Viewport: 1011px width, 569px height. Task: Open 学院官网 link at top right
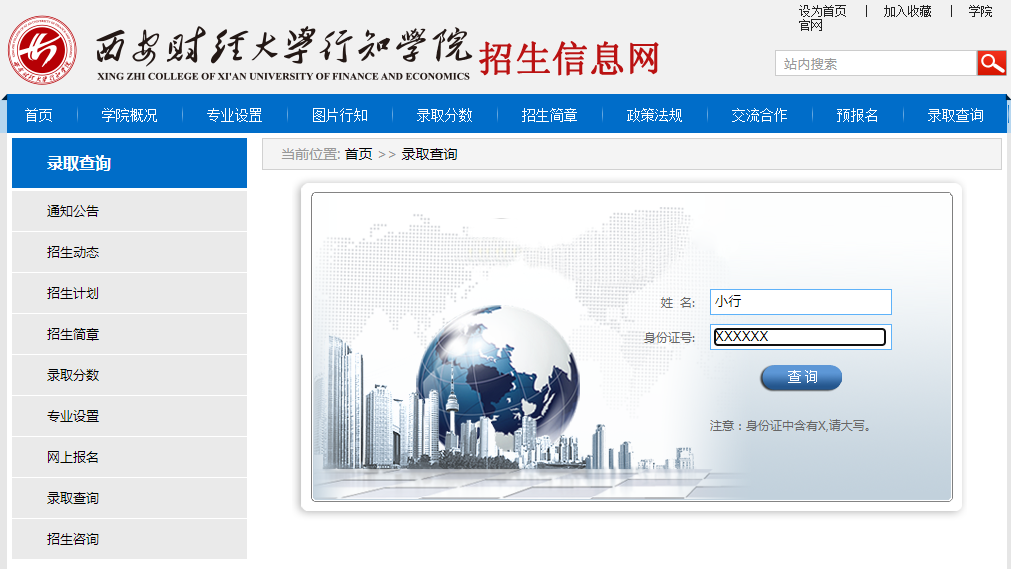980,11
